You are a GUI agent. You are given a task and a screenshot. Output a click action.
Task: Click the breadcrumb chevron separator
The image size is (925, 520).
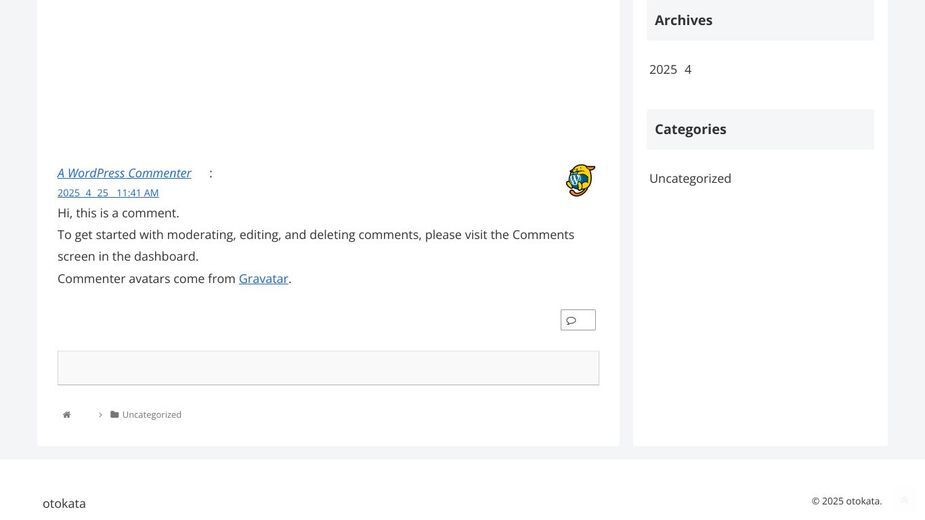pos(100,415)
